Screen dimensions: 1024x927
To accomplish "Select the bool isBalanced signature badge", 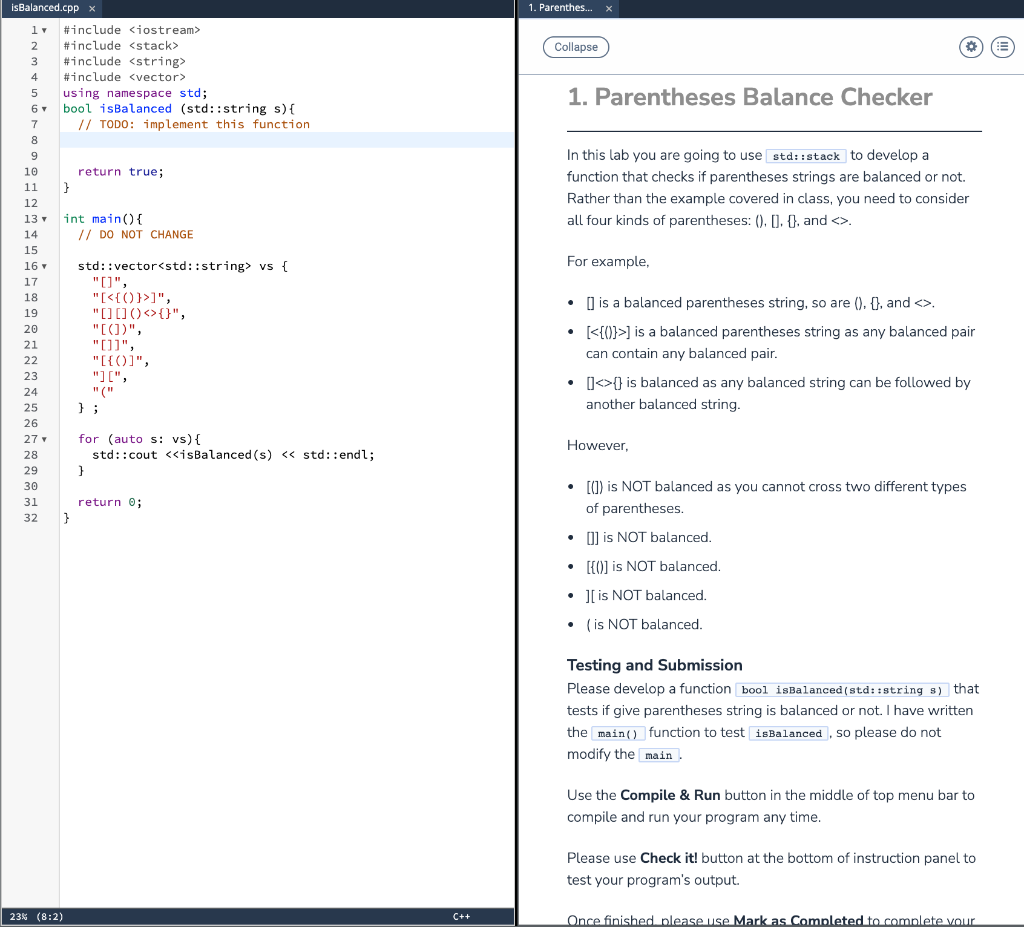I will (x=842, y=689).
